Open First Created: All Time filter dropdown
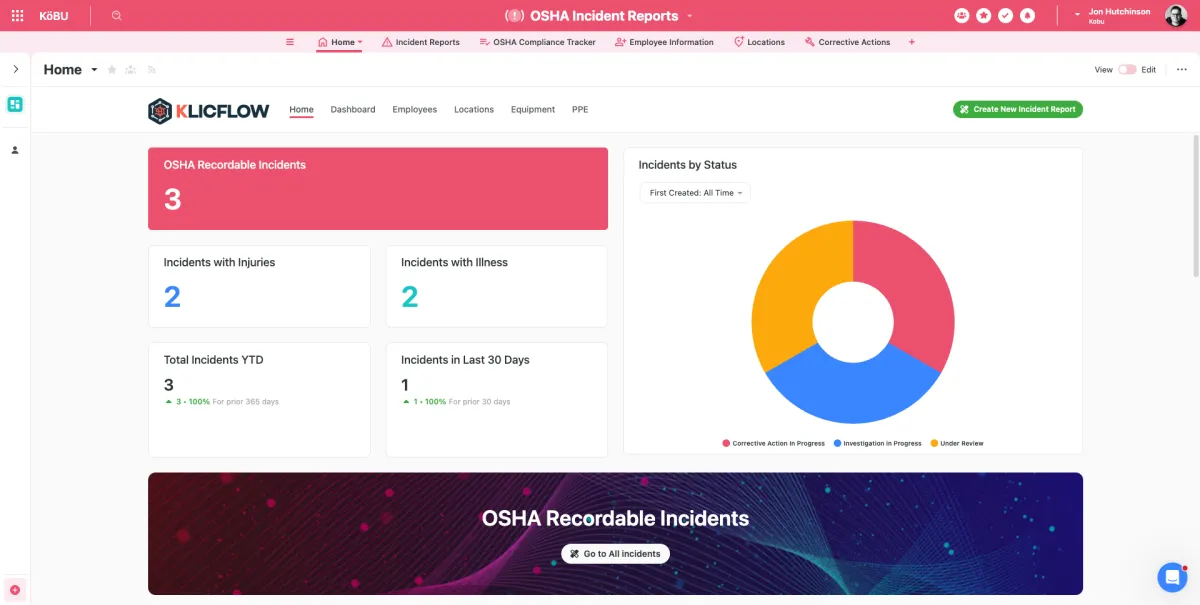1200x605 pixels. (695, 193)
